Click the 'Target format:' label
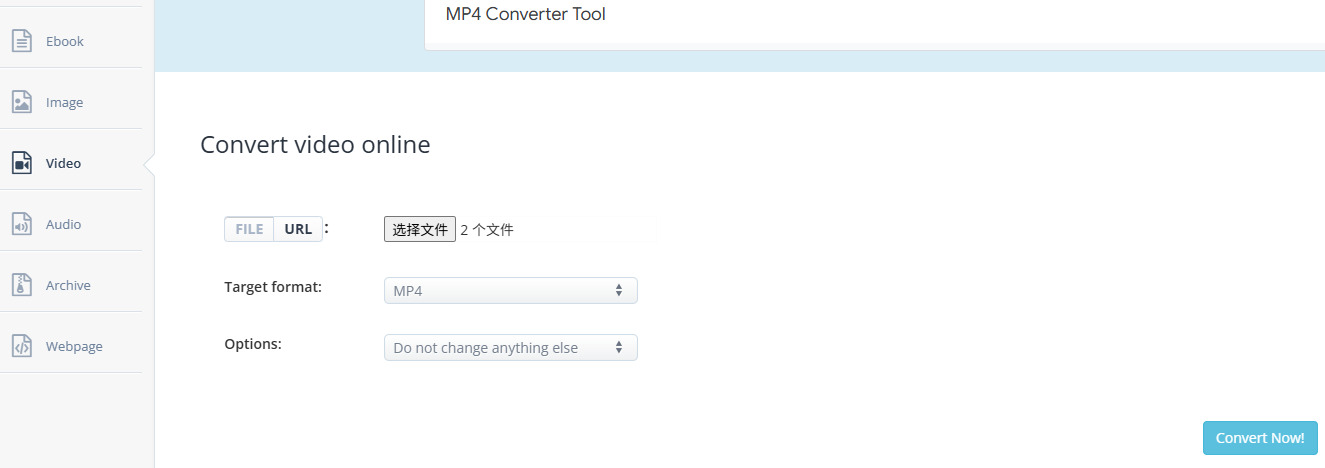 point(273,287)
